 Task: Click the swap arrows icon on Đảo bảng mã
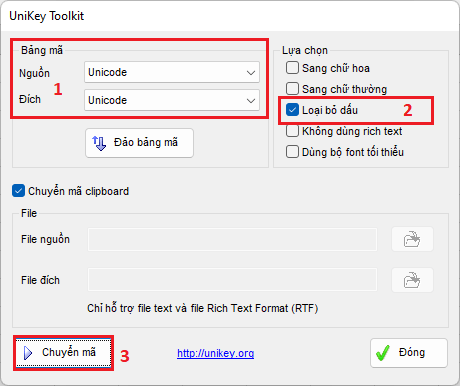99,143
